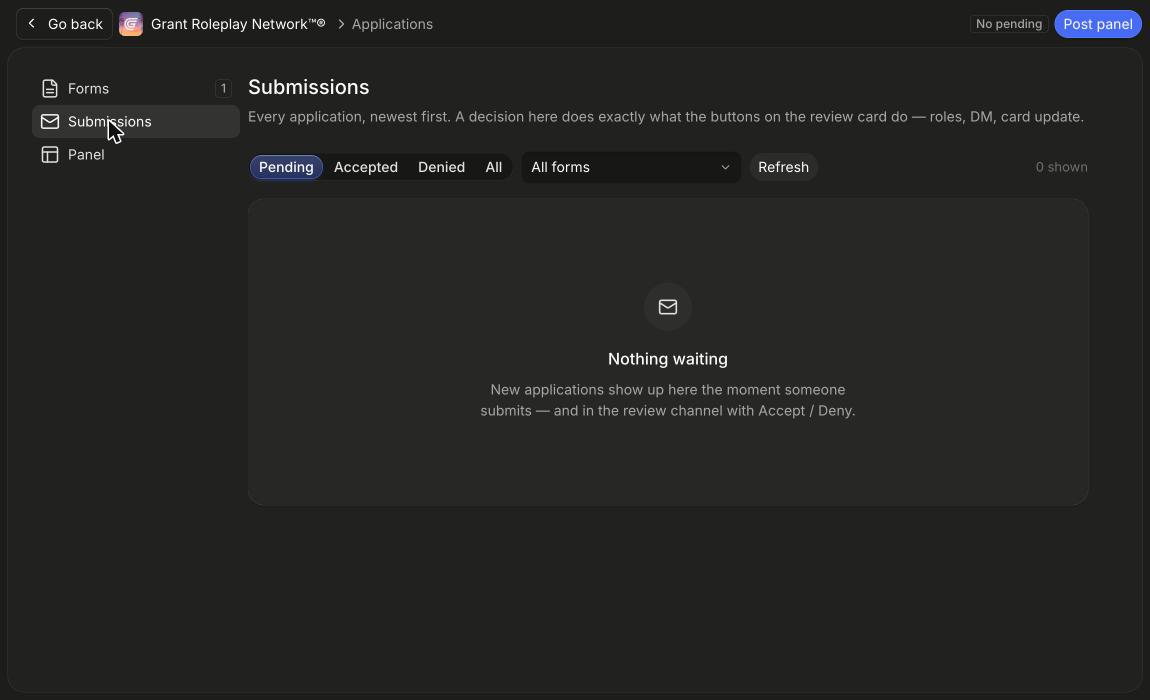Image resolution: width=1150 pixels, height=700 pixels.
Task: Click the breadcrumb chevron before Applications
Action: pos(341,24)
